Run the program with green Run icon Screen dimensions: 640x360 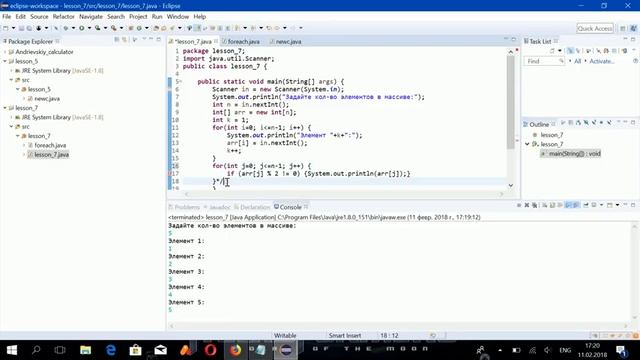coord(82,28)
